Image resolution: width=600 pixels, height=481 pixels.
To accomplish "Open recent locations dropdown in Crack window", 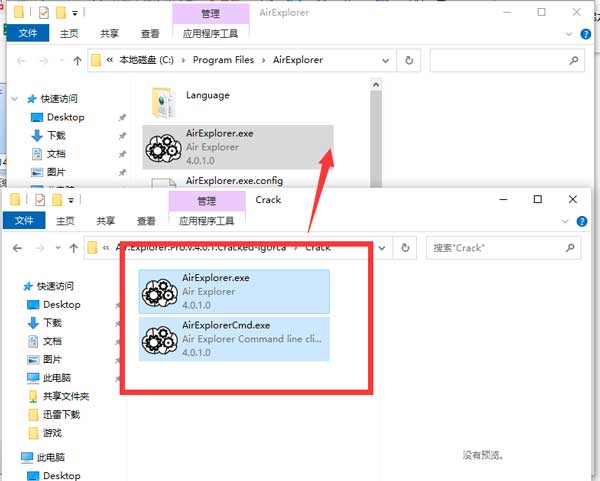I will click(x=58, y=248).
